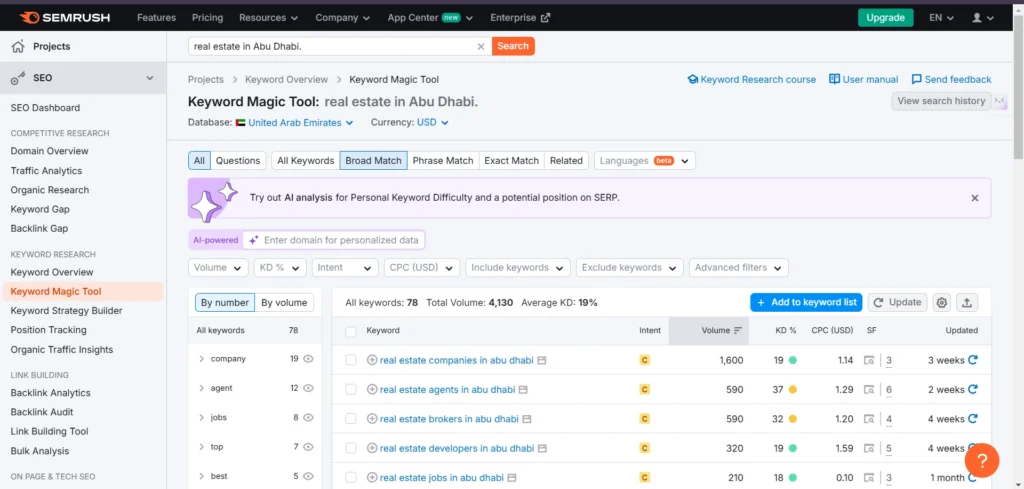Switch to the Questions tab
Viewport: 1024px width, 489px height.
[238, 161]
